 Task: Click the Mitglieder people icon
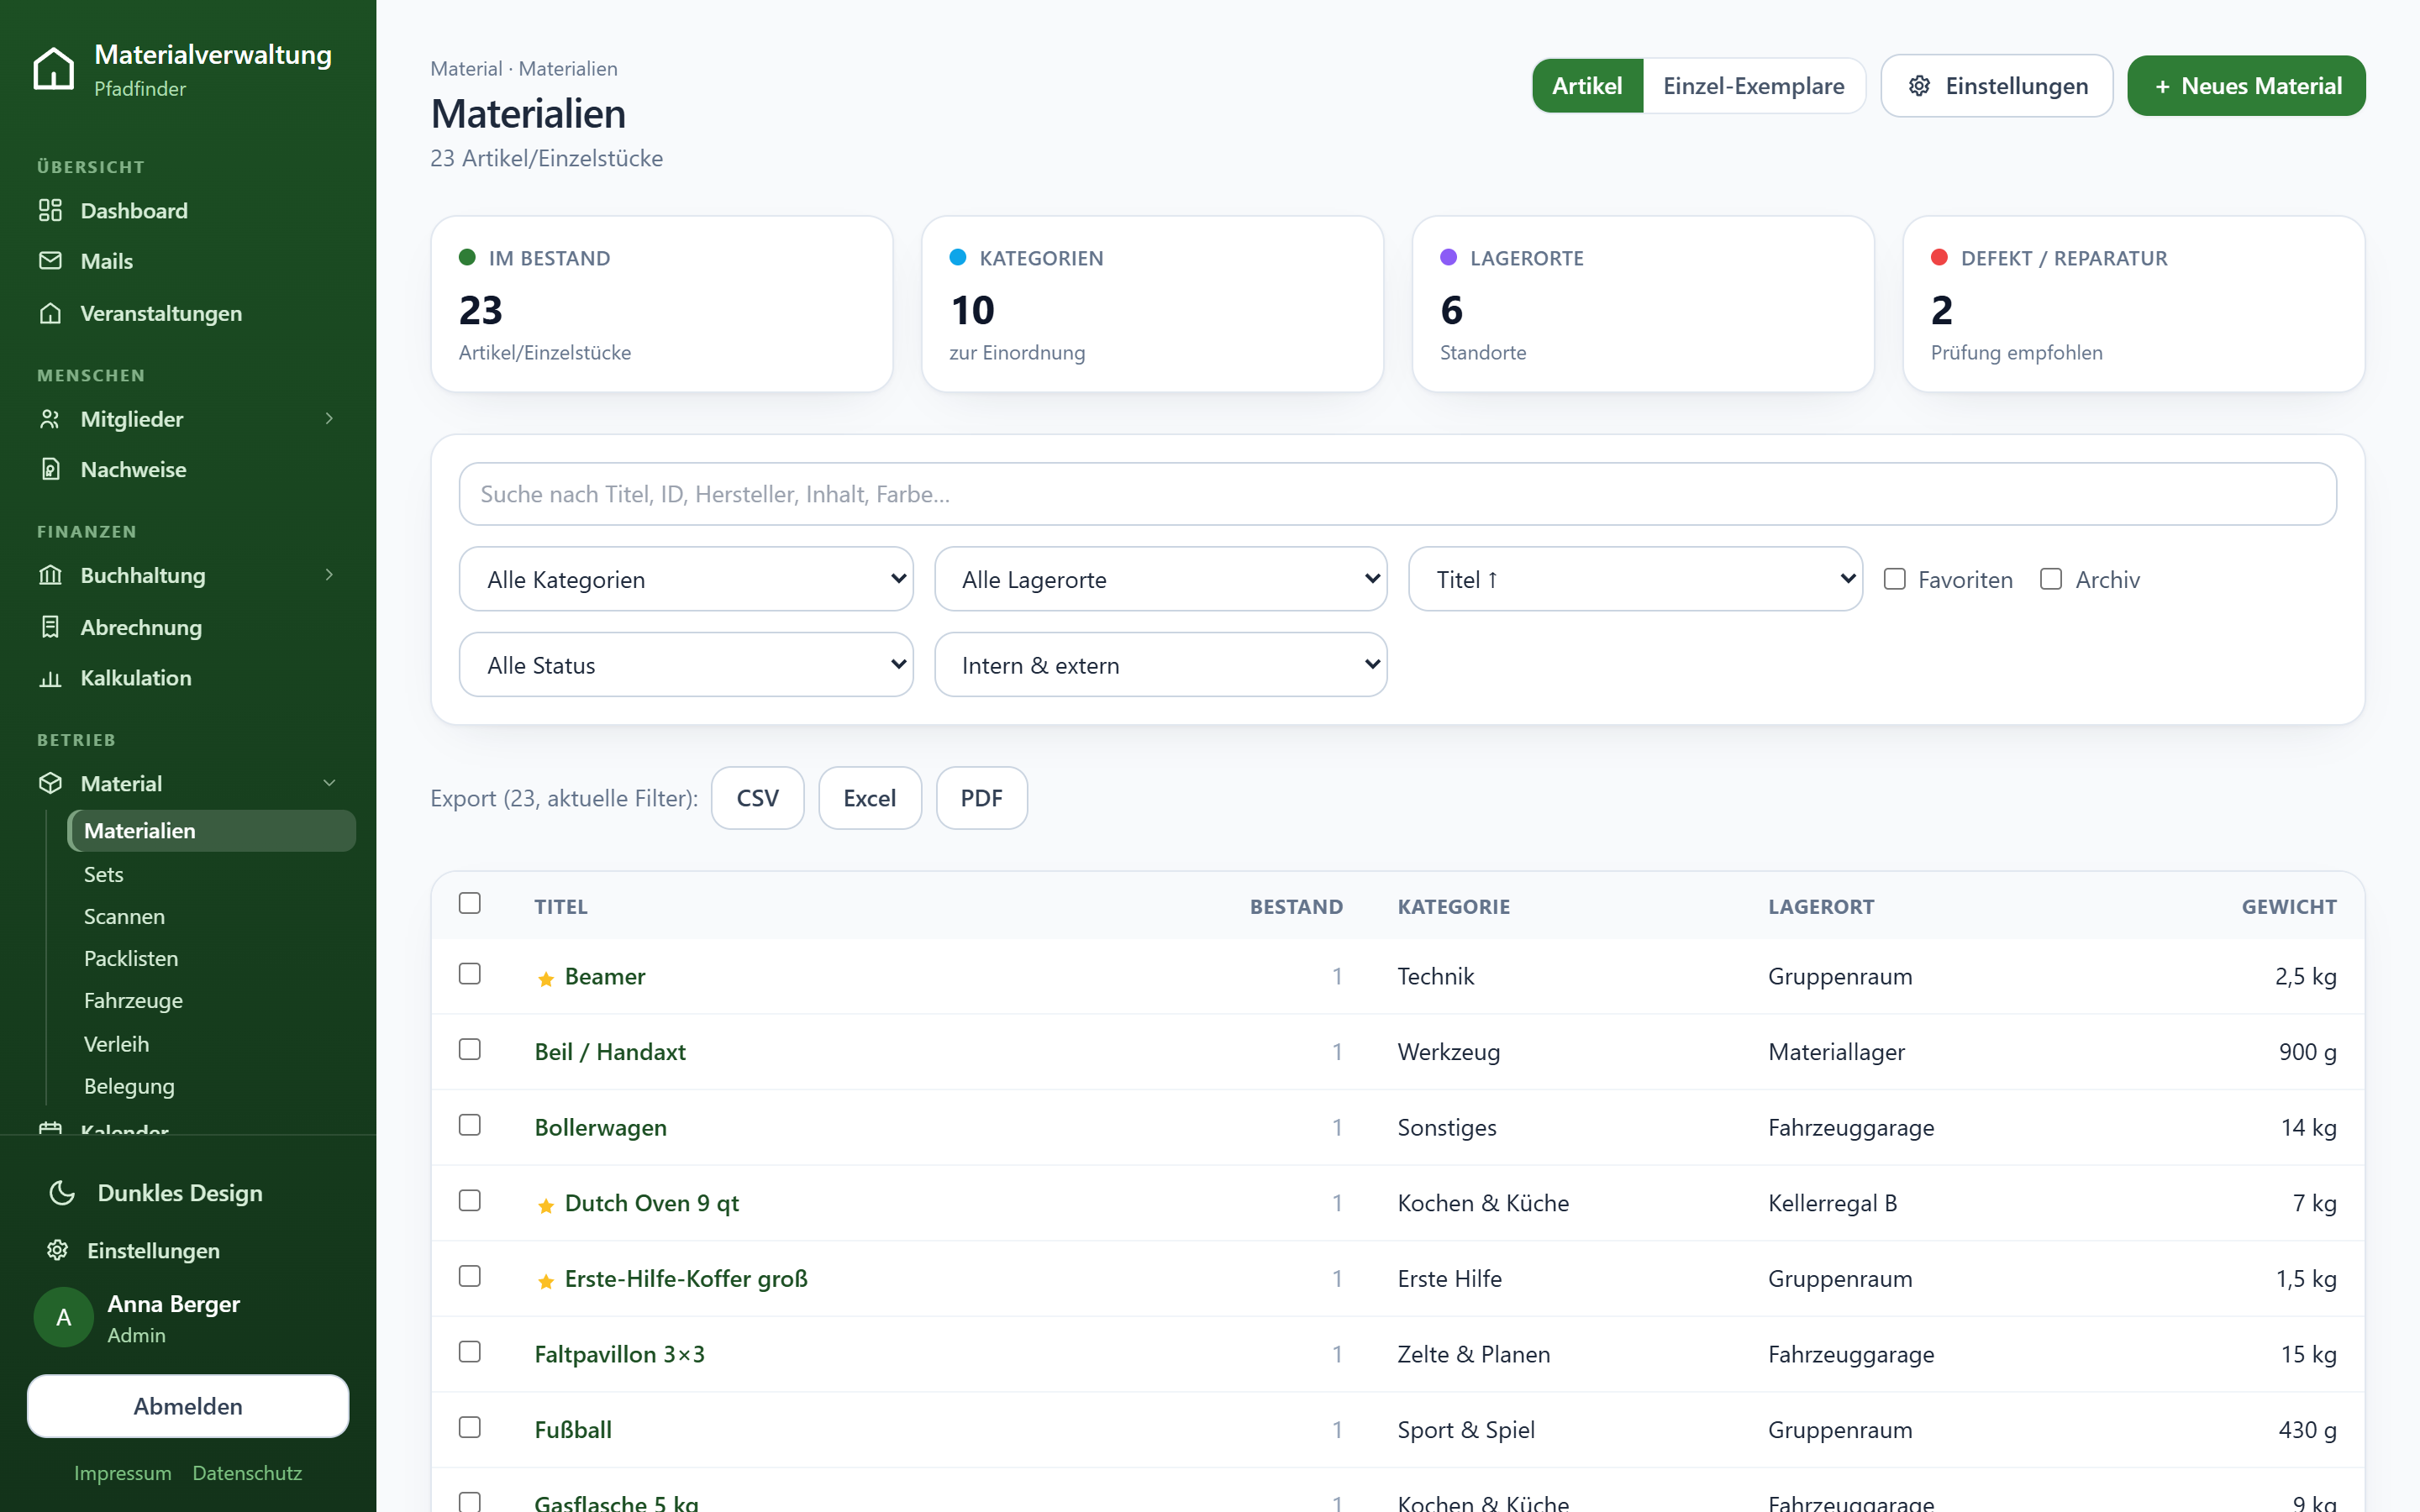(x=50, y=419)
